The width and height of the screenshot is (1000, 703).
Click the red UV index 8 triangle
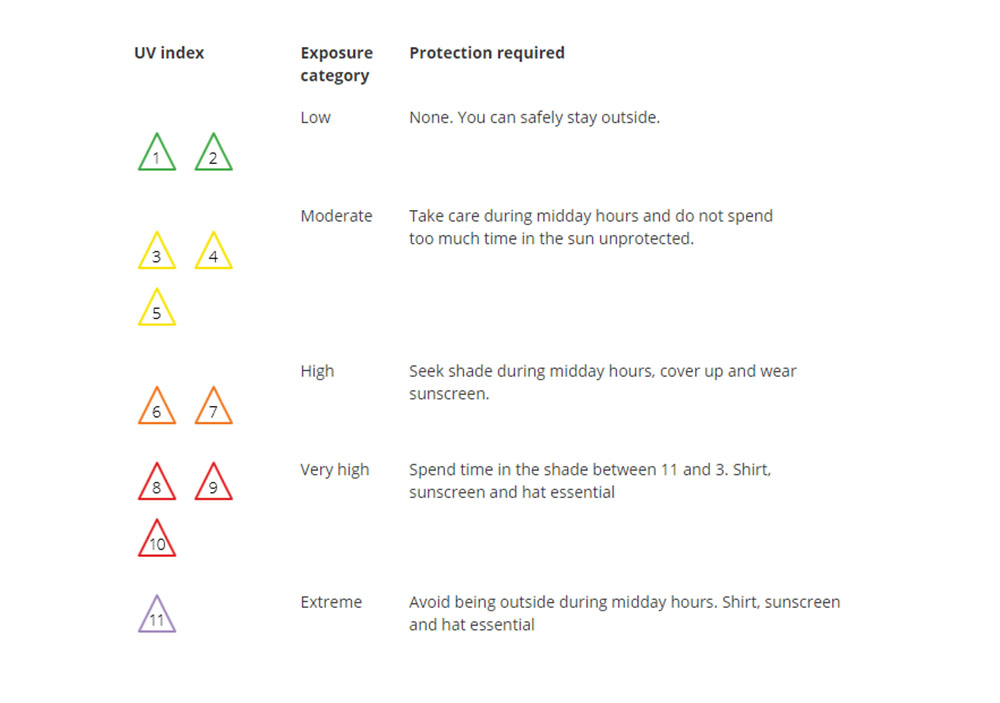(157, 482)
